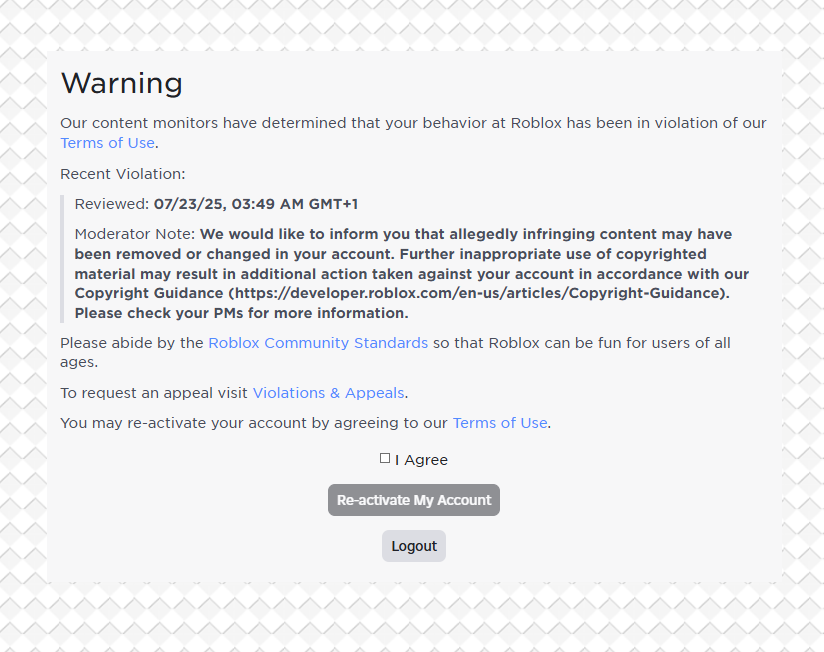
Task: Click the gray quote bar beside moderator note
Action: (62, 258)
